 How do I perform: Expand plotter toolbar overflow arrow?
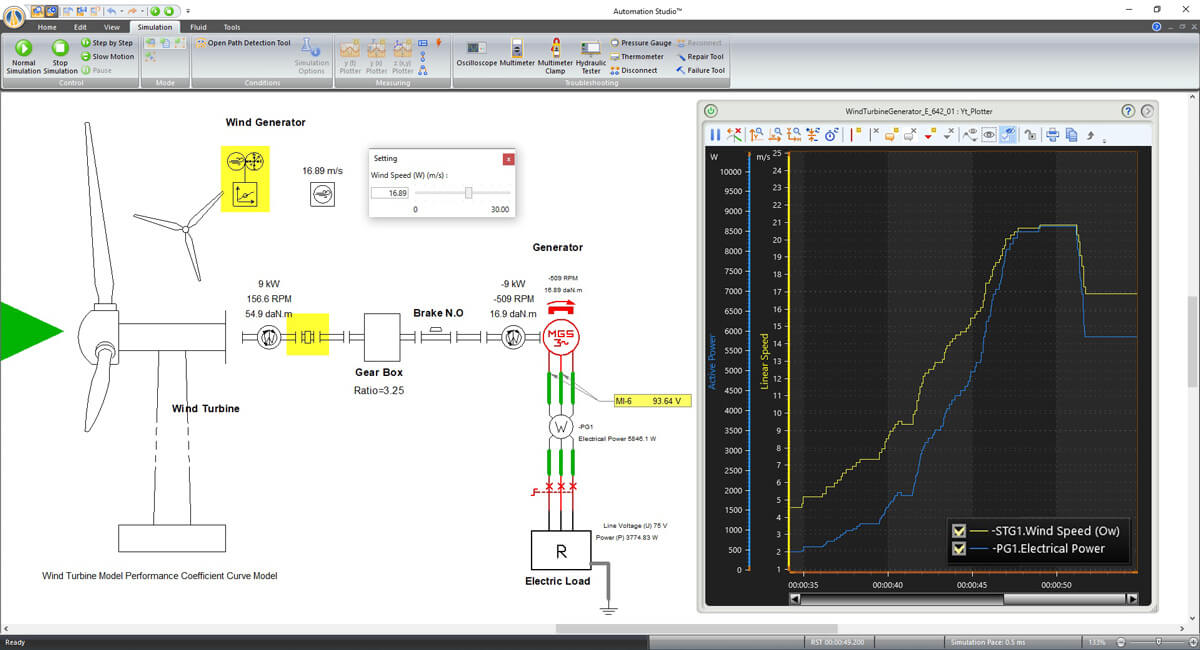[1103, 141]
